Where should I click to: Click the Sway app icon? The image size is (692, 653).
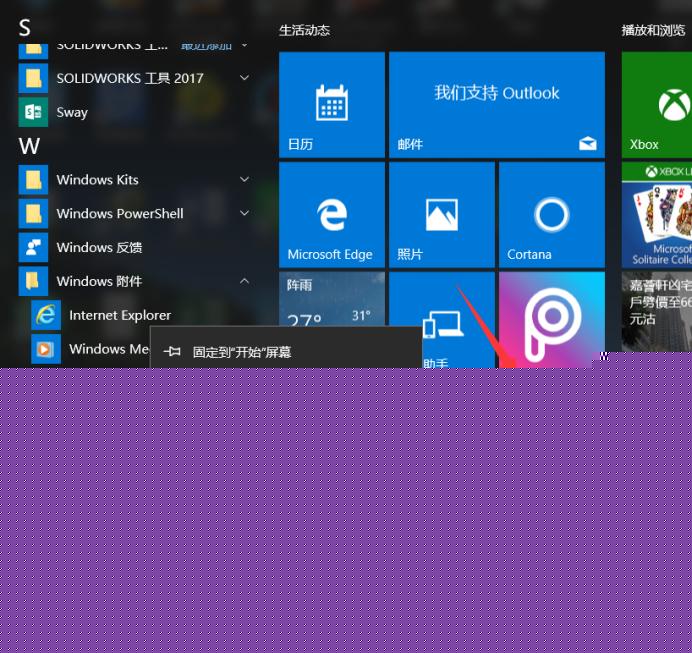pyautogui.click(x=33, y=112)
